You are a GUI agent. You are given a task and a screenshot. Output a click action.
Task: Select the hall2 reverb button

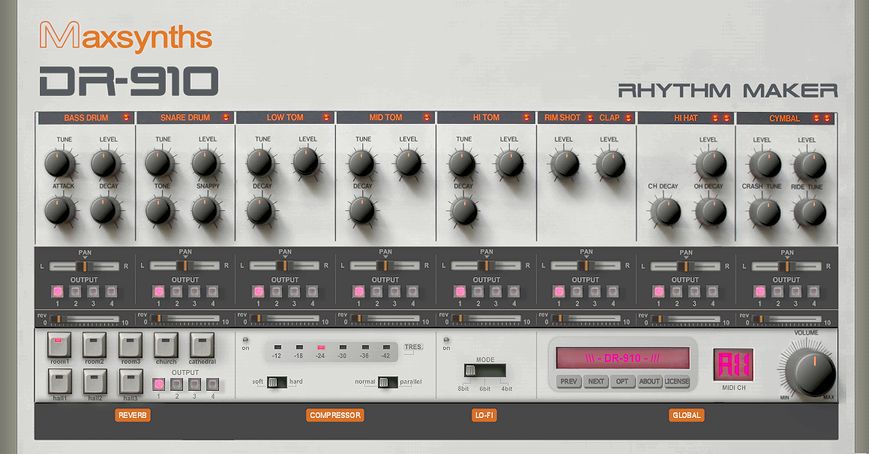[x=95, y=381]
